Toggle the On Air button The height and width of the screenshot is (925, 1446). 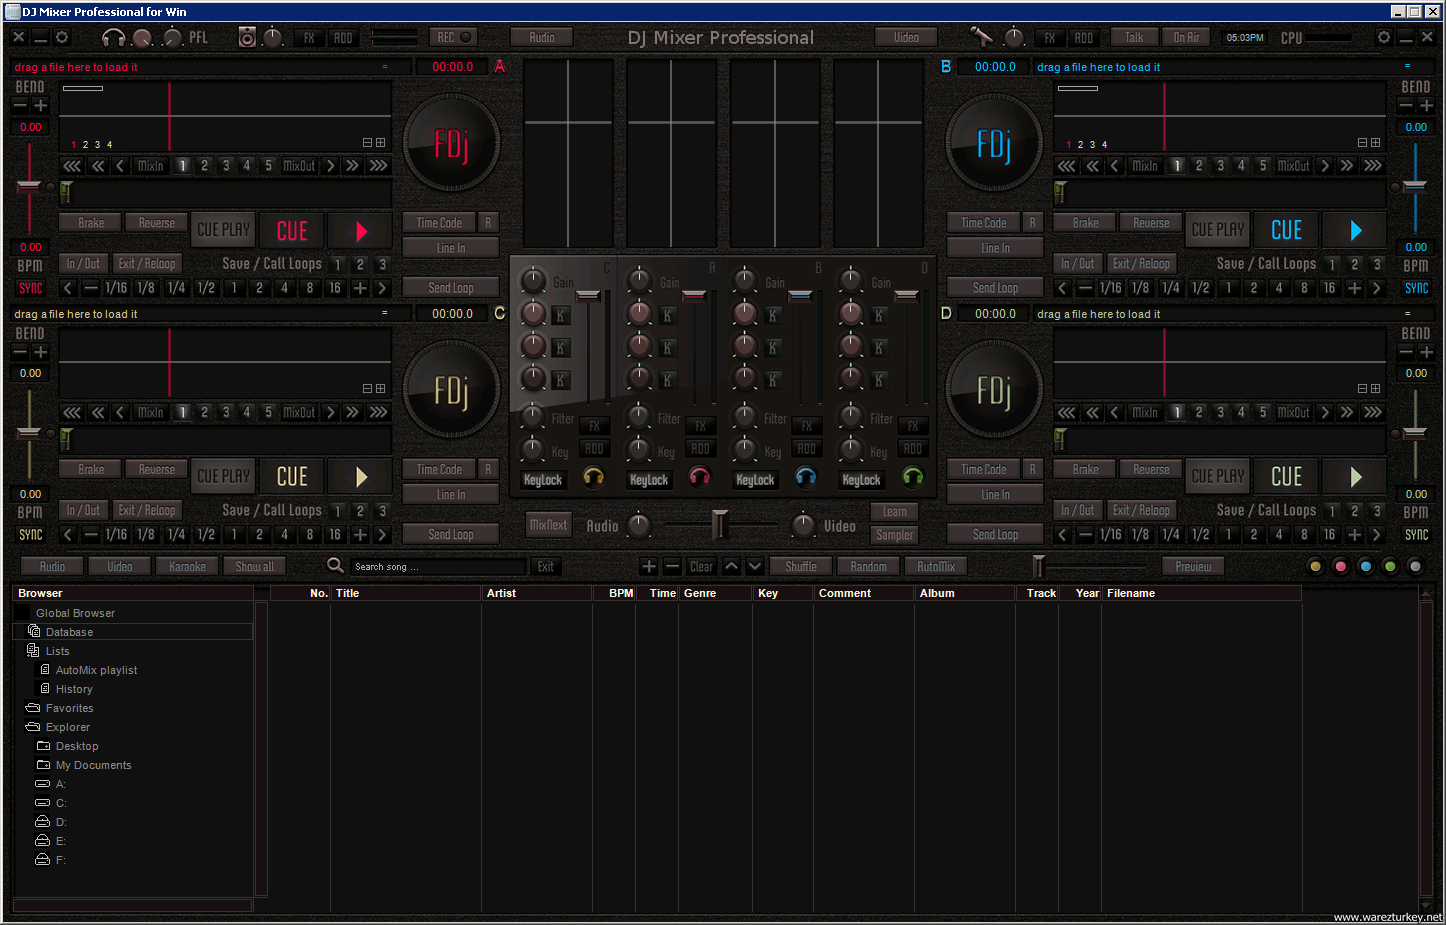point(1187,37)
